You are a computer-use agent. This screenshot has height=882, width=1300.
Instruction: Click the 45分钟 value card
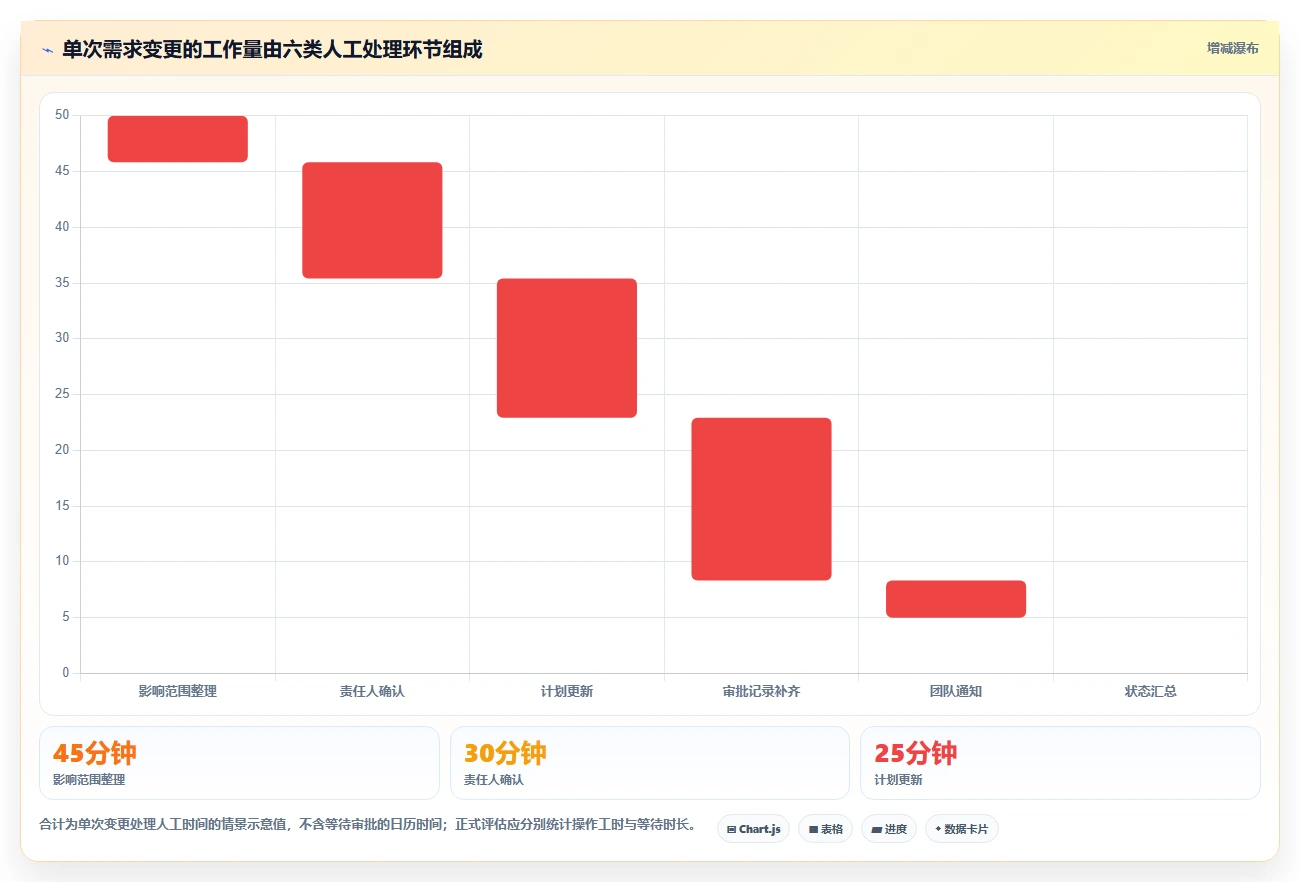tap(239, 763)
